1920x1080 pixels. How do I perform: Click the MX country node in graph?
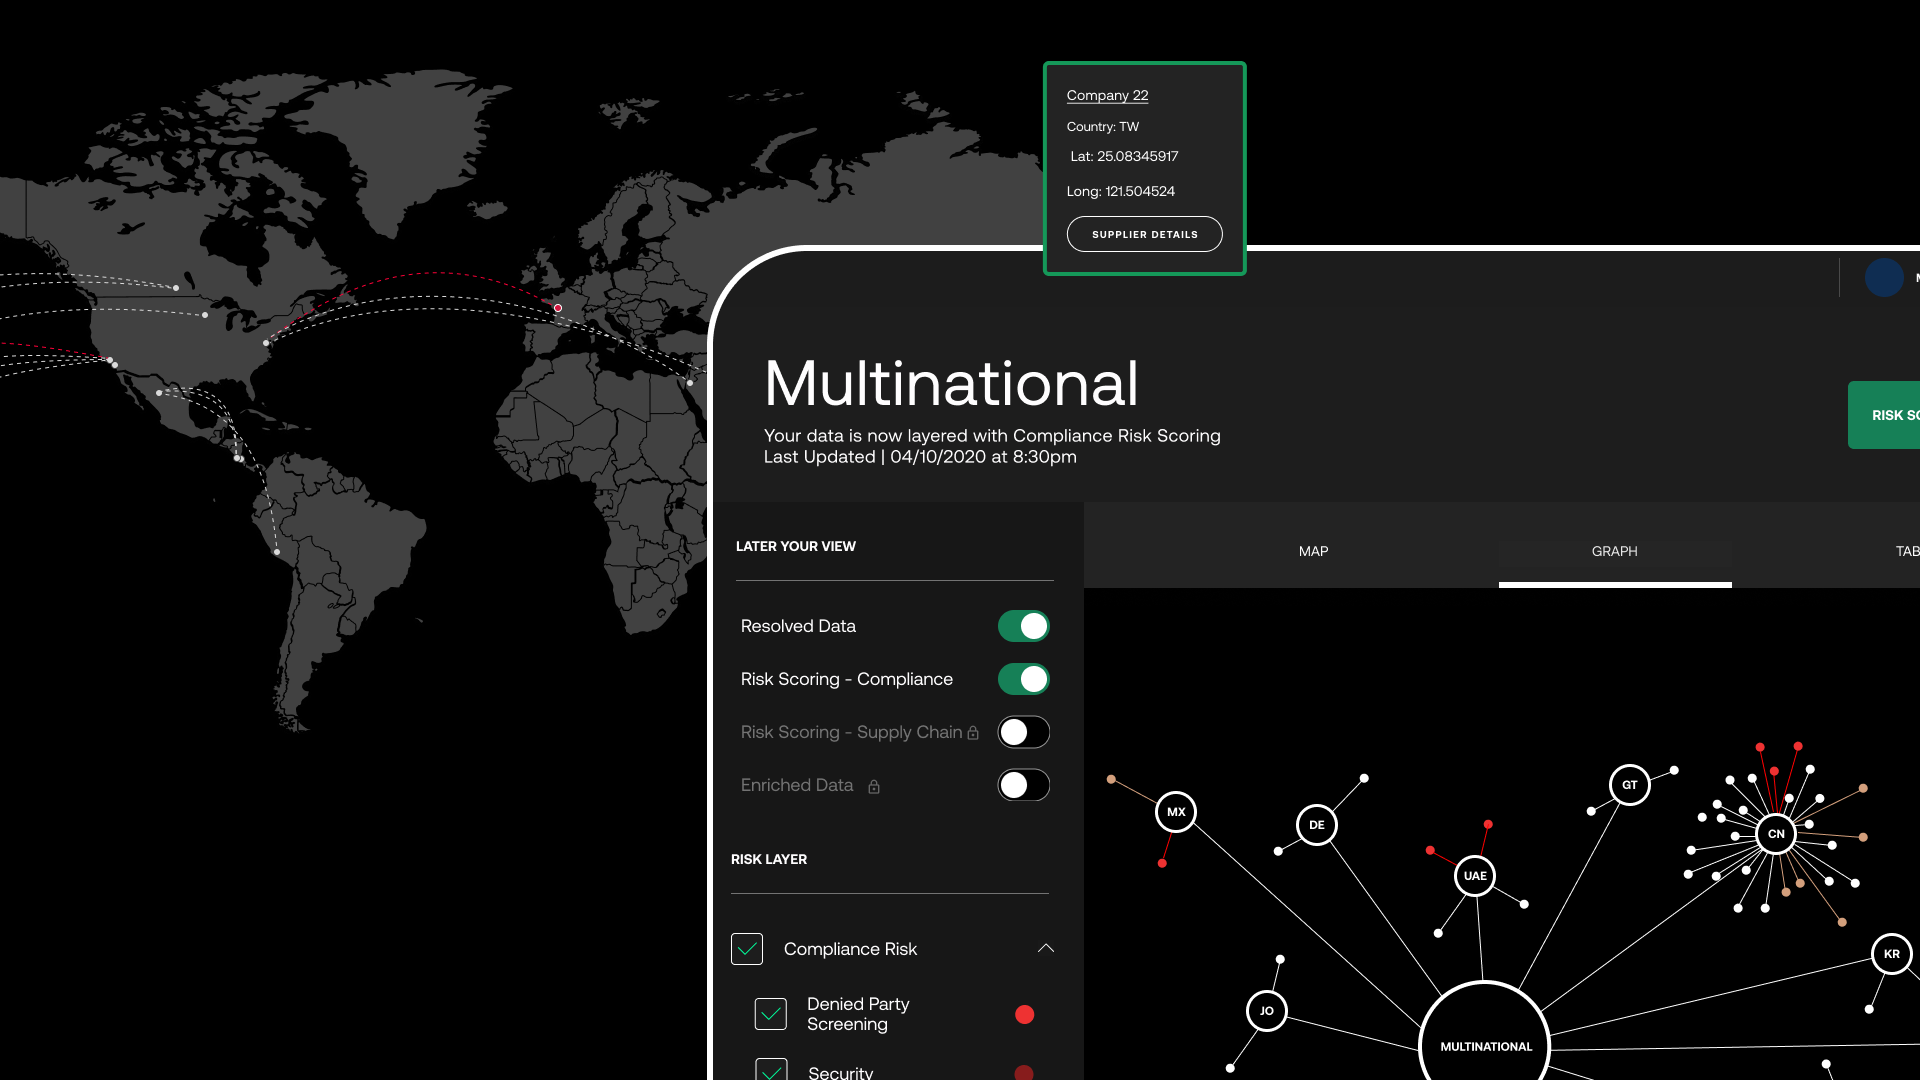click(1176, 812)
